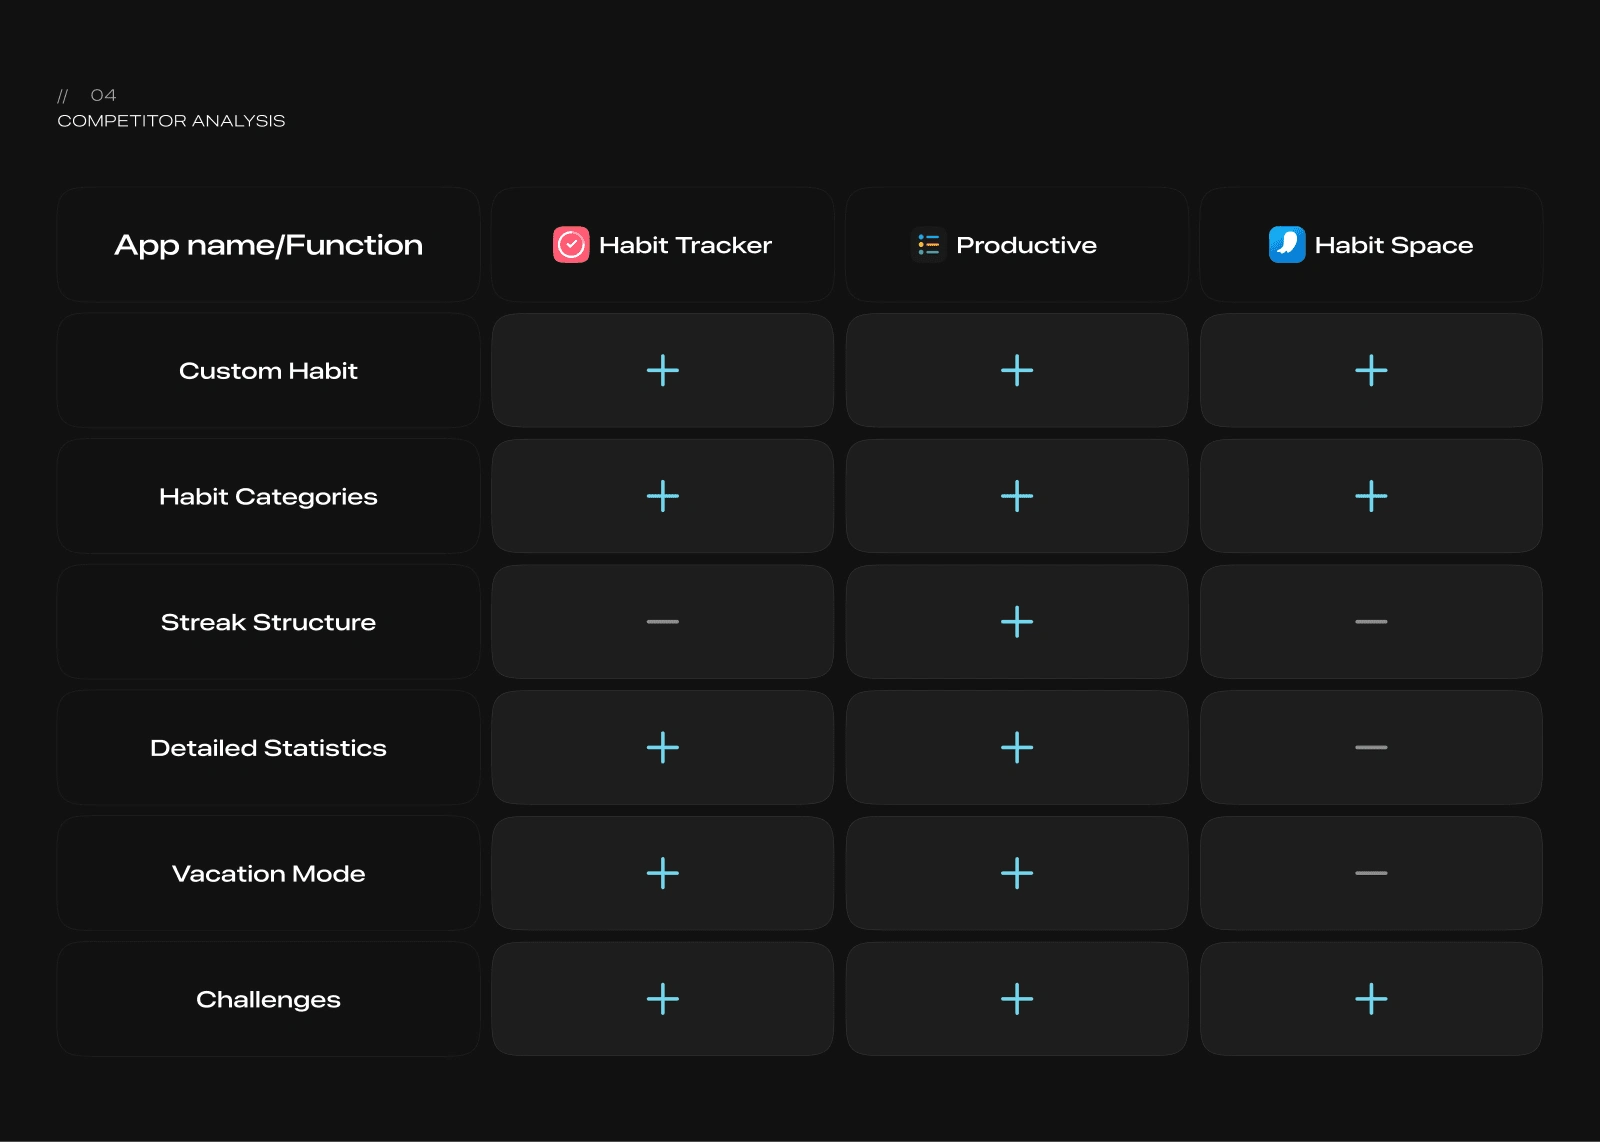Click Habit Tracker's Streak Structure minus icon
1600x1142 pixels.
662,622
